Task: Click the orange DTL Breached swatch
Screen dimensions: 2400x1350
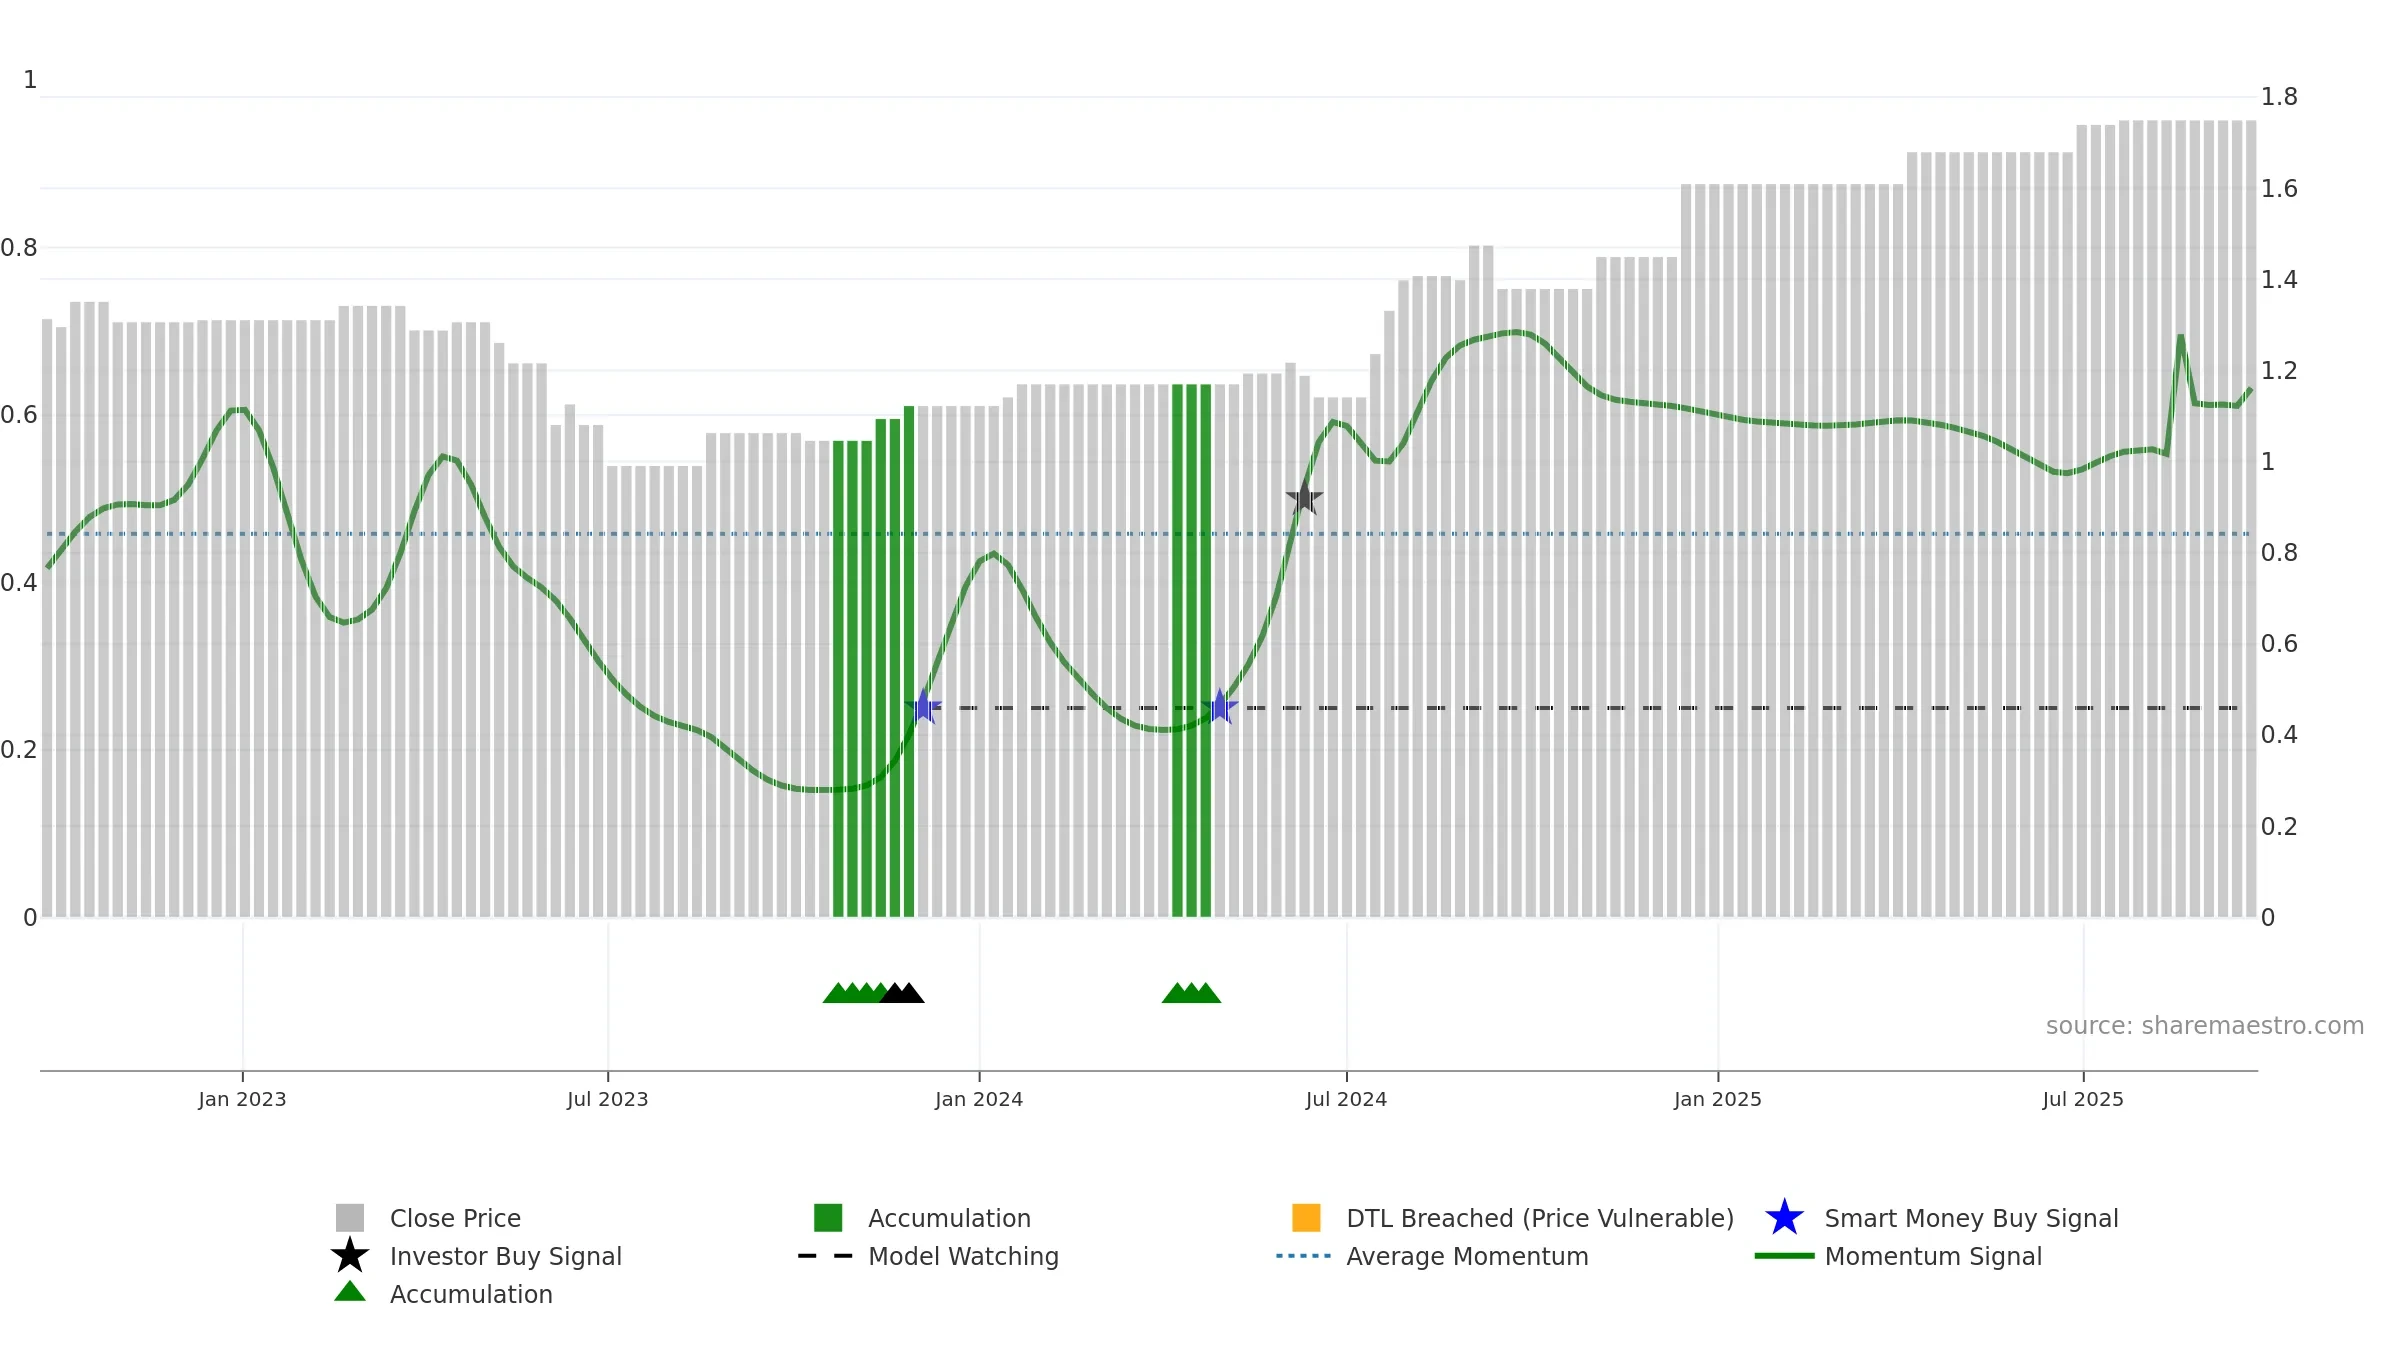Action: [1306, 1218]
